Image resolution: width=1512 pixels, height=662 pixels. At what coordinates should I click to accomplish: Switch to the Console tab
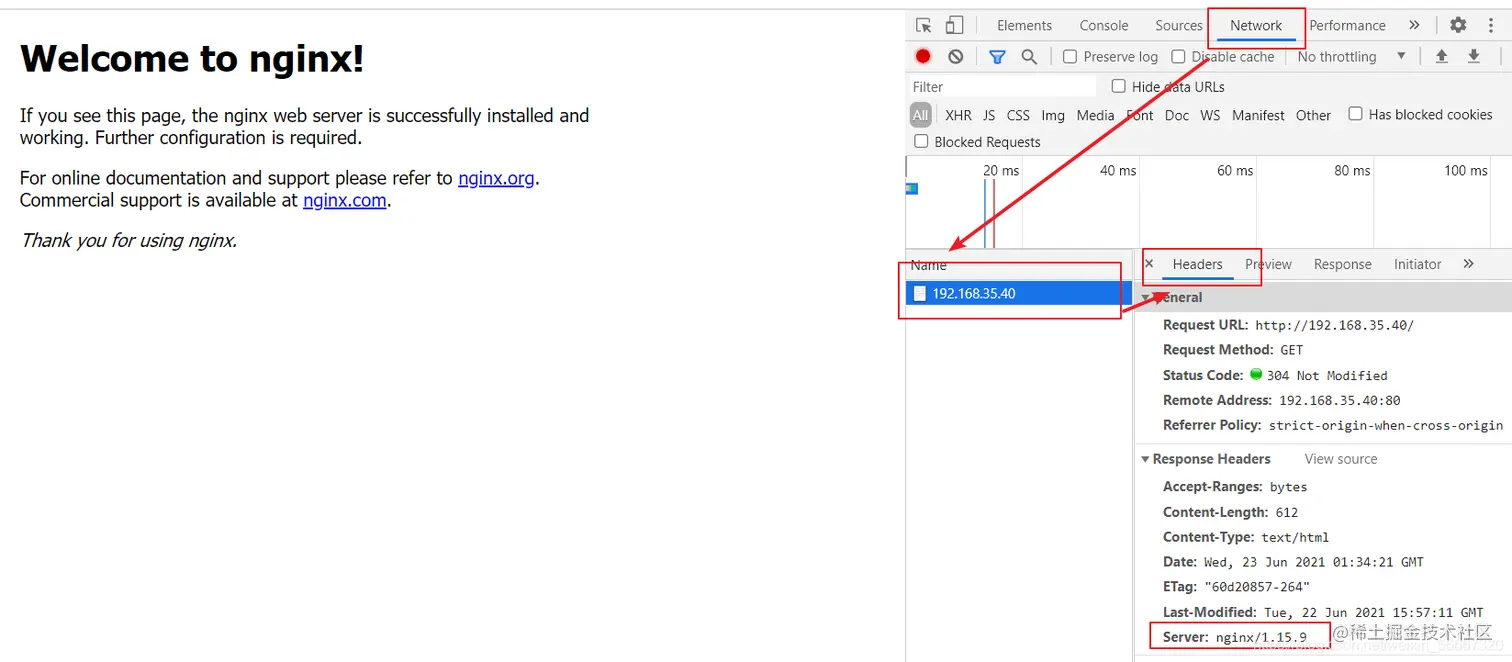coord(1104,26)
